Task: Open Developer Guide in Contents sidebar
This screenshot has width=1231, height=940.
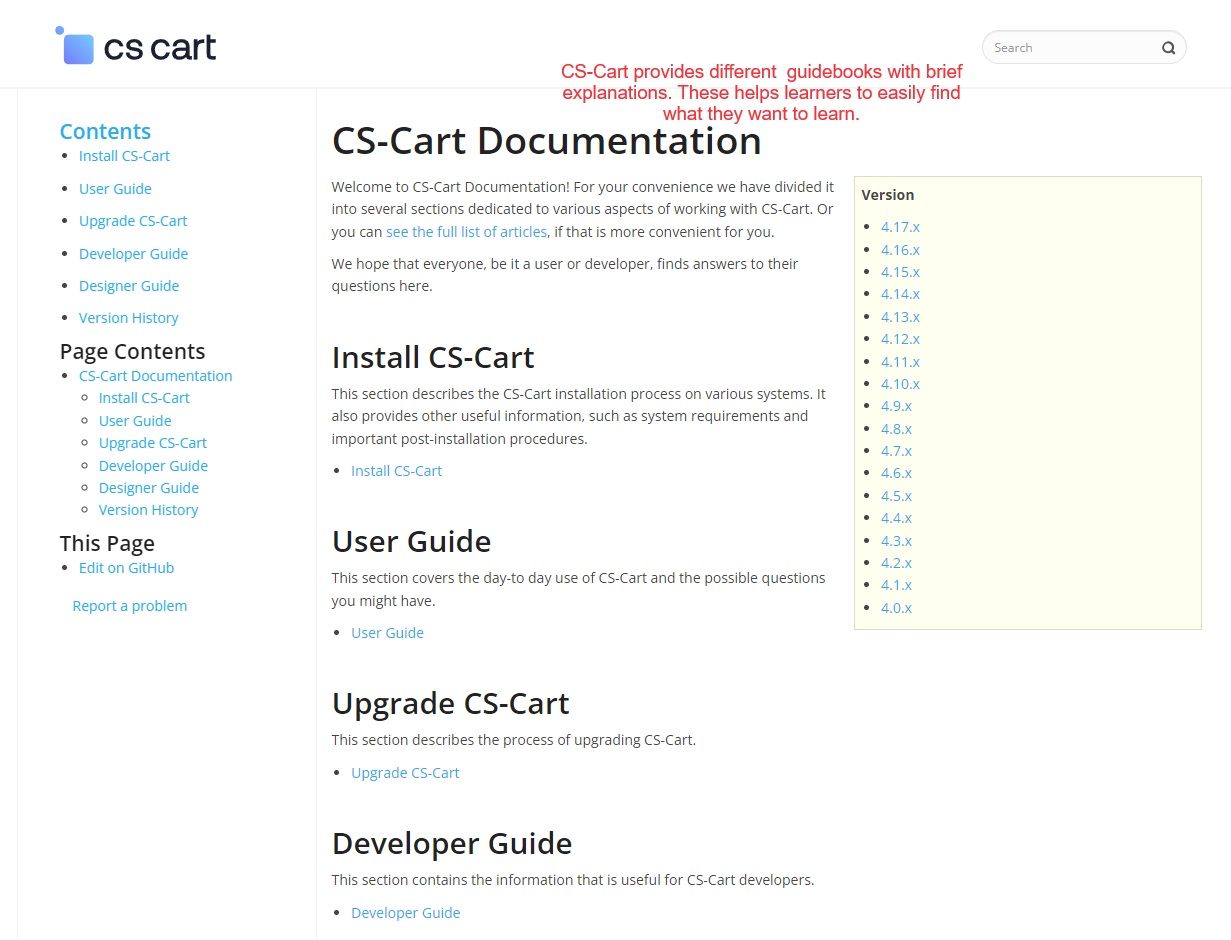Action: click(133, 254)
